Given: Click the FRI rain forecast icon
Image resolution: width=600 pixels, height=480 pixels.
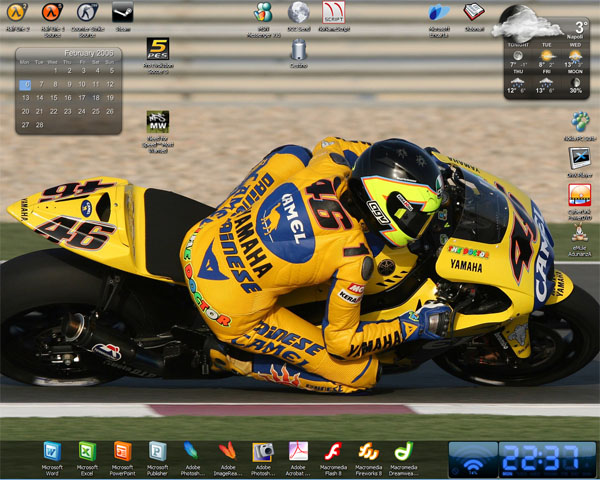Looking at the screenshot, I should tap(546, 82).
